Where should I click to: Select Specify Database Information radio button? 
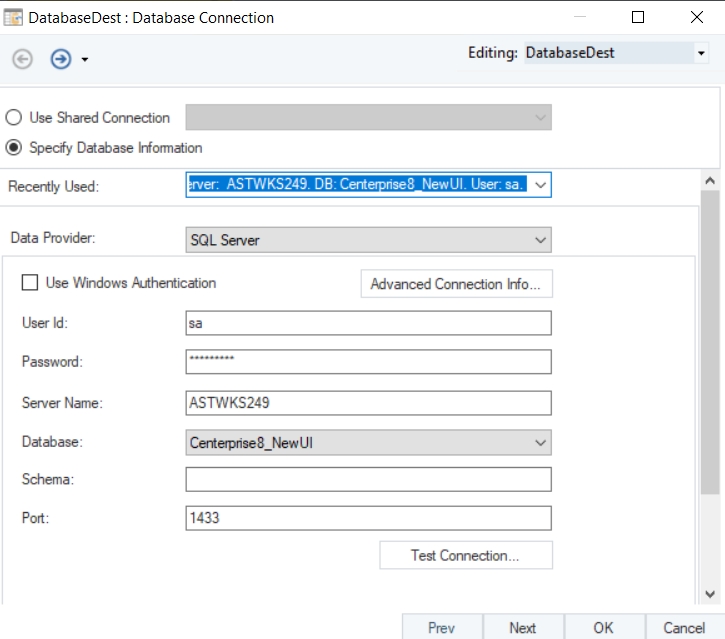(14, 148)
